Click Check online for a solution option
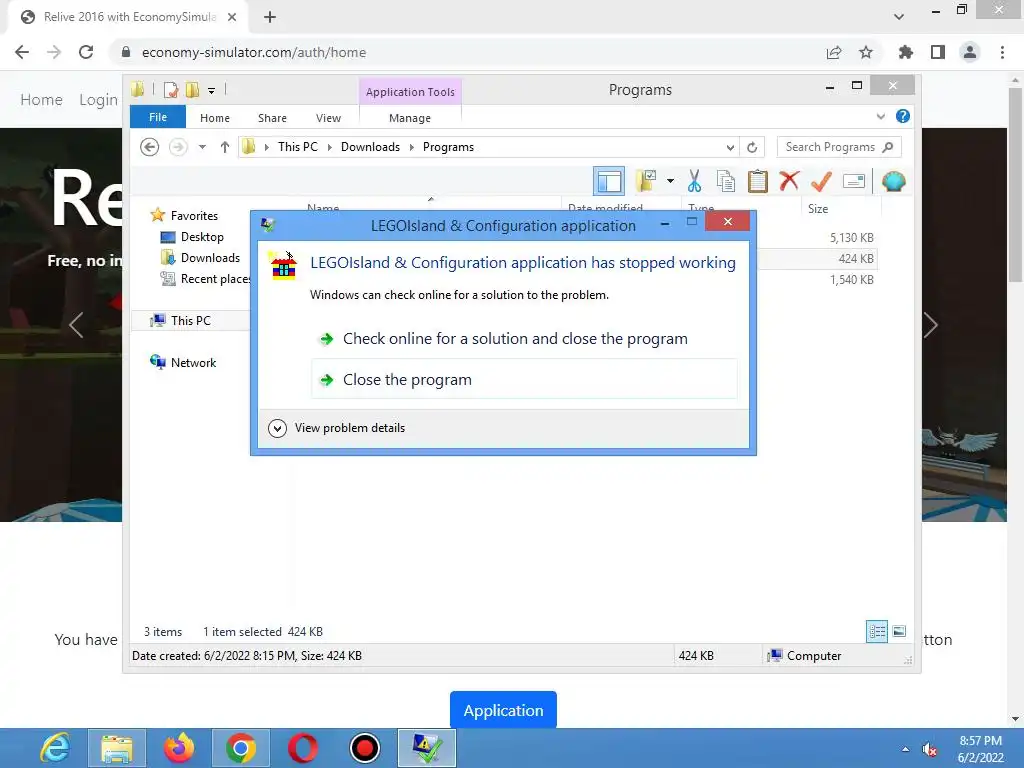The image size is (1024, 768). [x=524, y=338]
